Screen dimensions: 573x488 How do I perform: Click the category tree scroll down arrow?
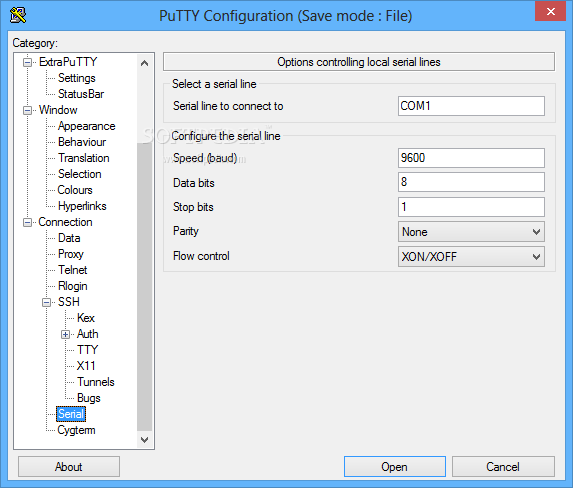tap(144, 439)
